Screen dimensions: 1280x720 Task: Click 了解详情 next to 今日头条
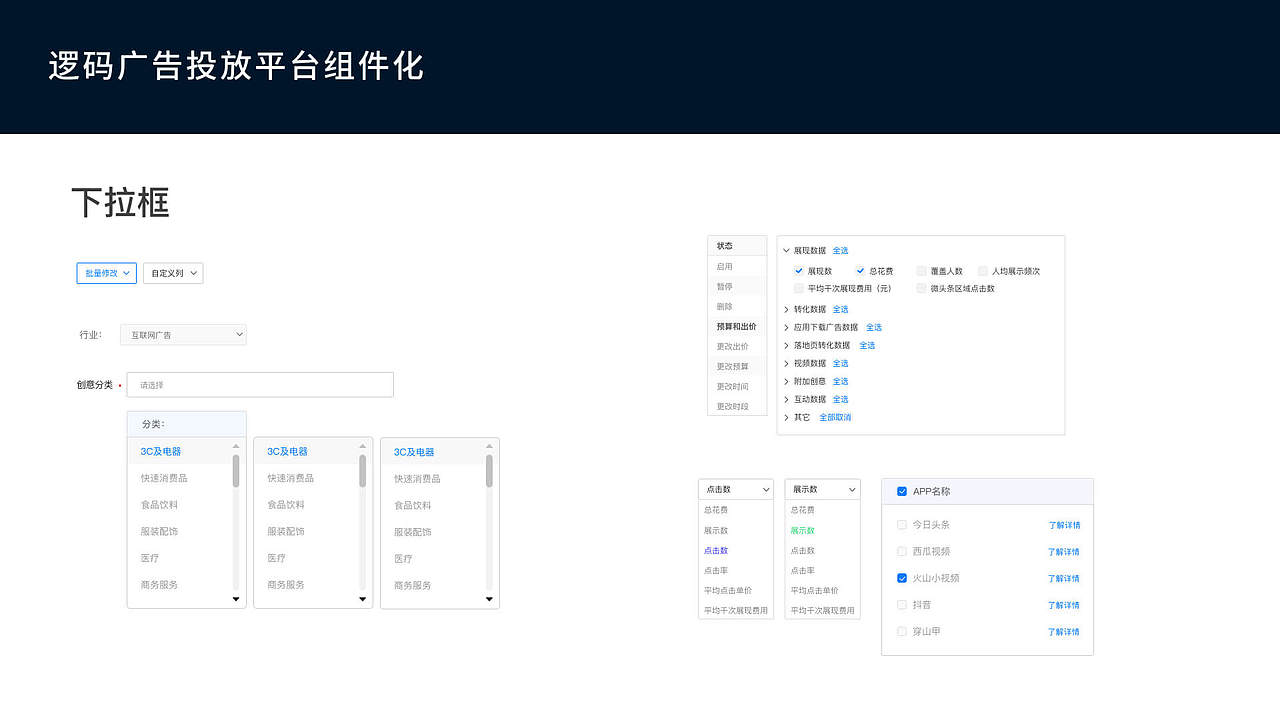click(x=1063, y=524)
